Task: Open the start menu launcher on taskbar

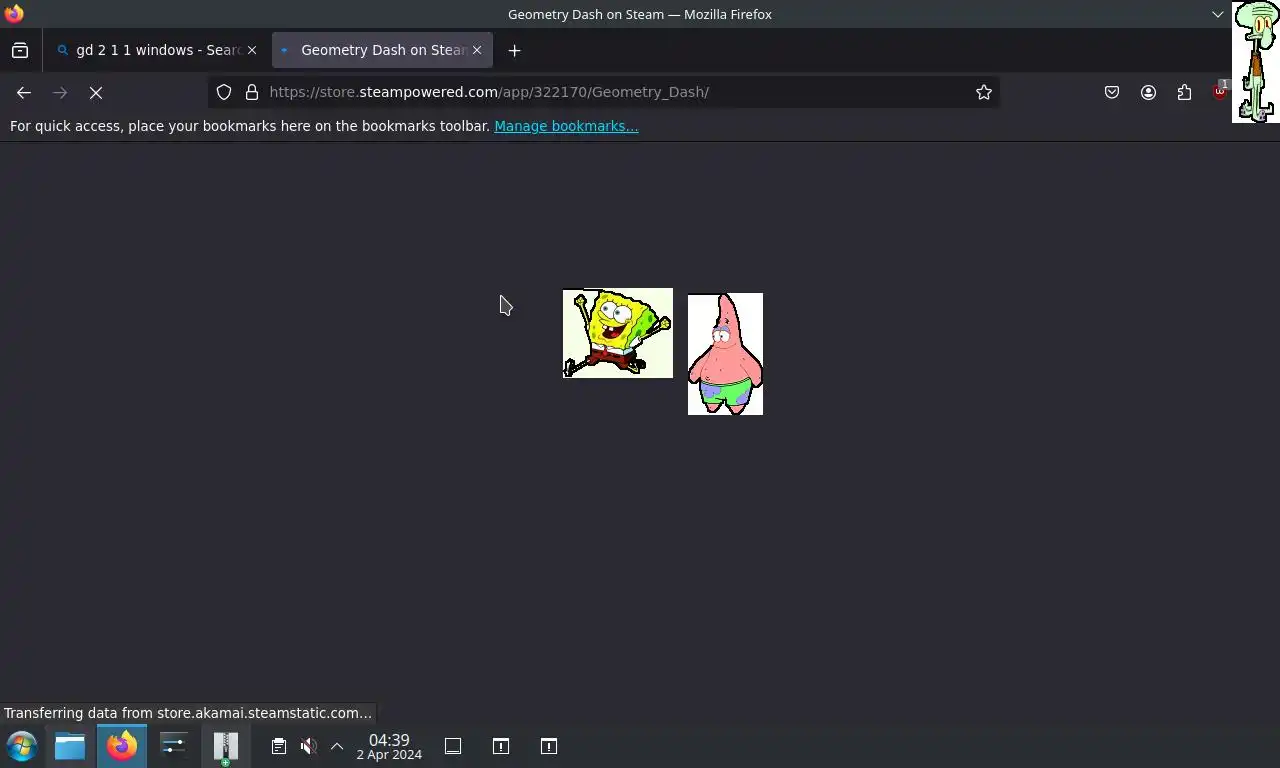Action: click(x=22, y=746)
